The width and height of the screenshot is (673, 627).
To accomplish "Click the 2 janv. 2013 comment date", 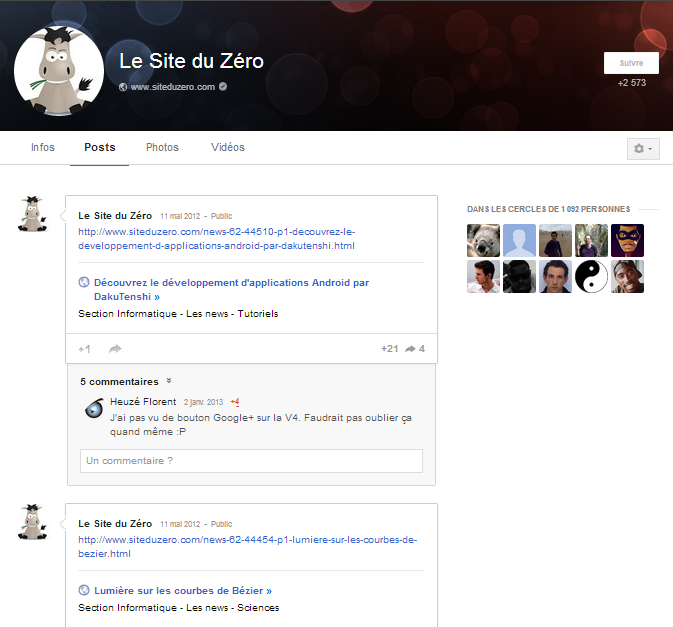I will [203, 402].
